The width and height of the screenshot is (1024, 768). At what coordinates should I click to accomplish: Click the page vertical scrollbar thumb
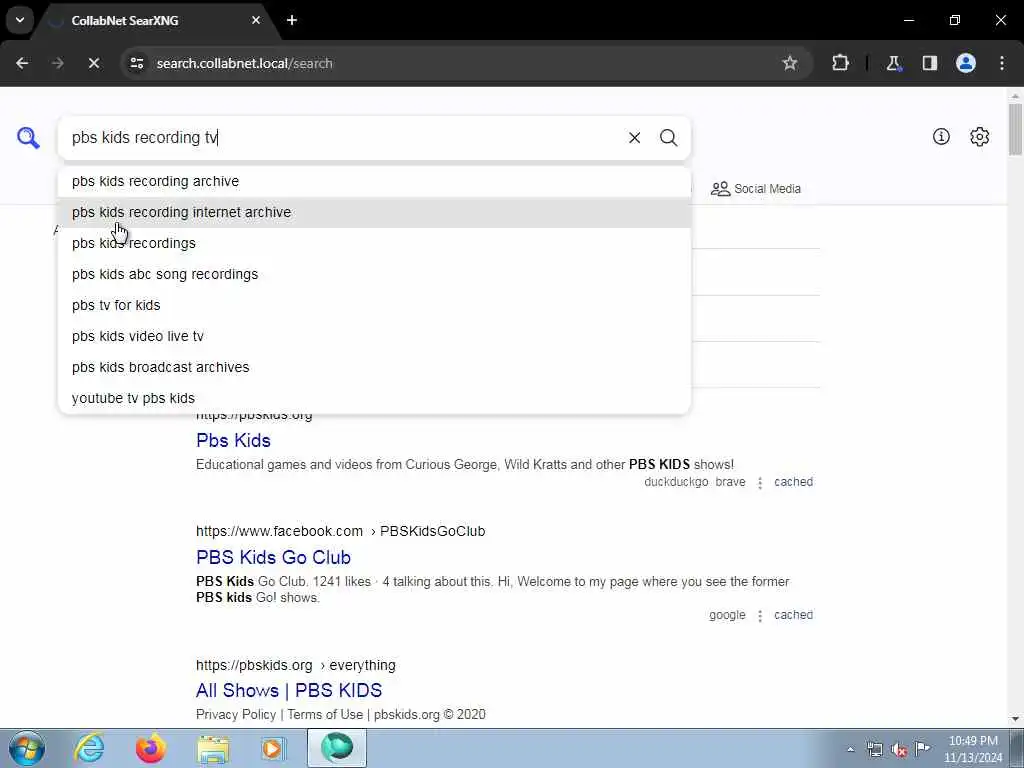[x=1015, y=129]
